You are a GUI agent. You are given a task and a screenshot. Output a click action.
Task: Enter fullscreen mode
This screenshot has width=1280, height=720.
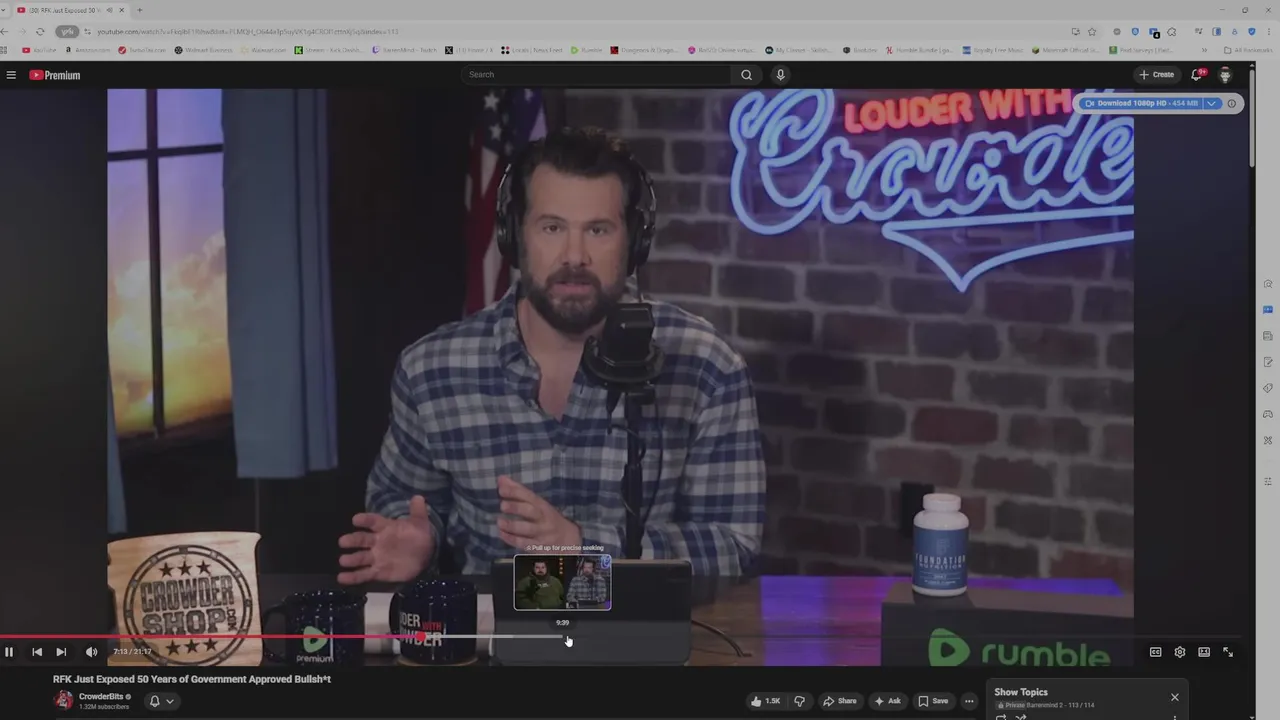click(1228, 652)
